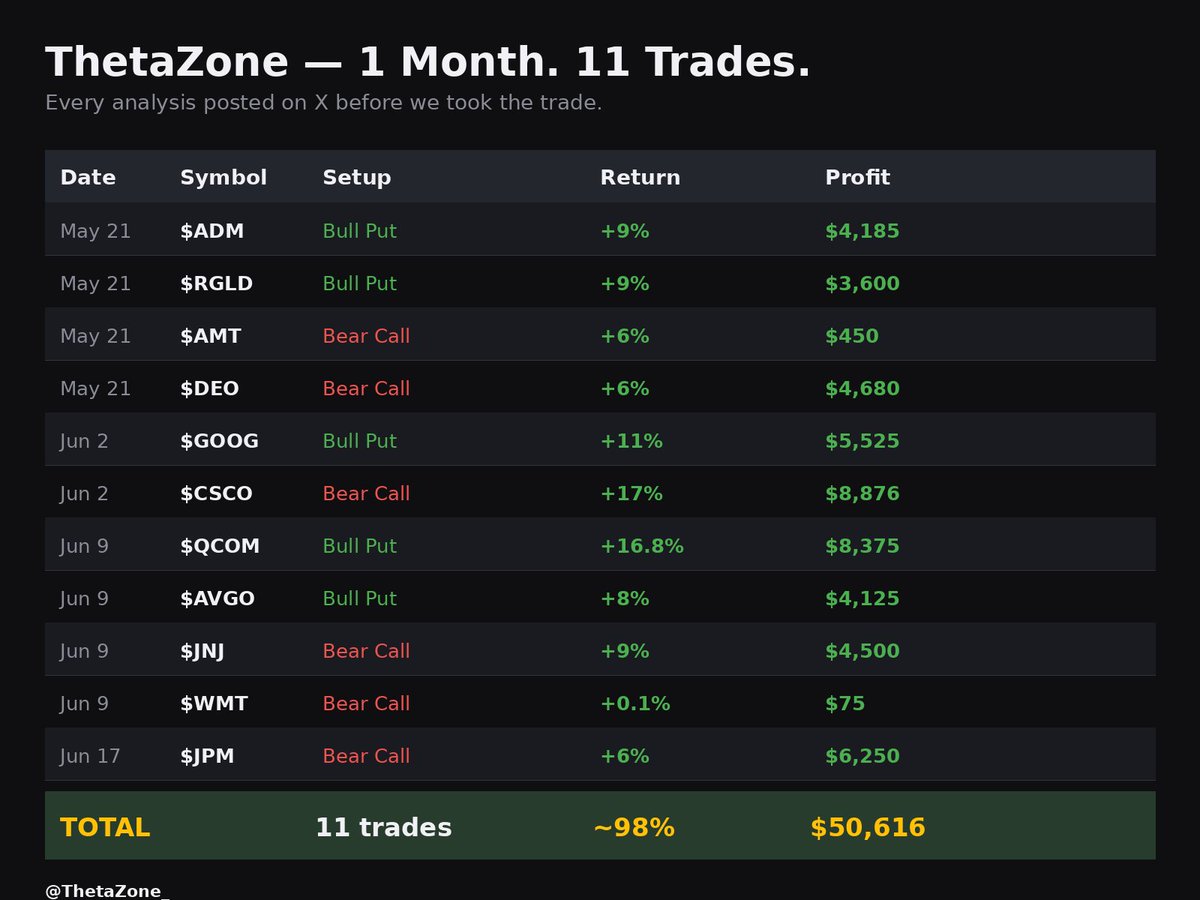Click the Jun 2 date for $GOOG
This screenshot has width=1200, height=900.
(84, 441)
